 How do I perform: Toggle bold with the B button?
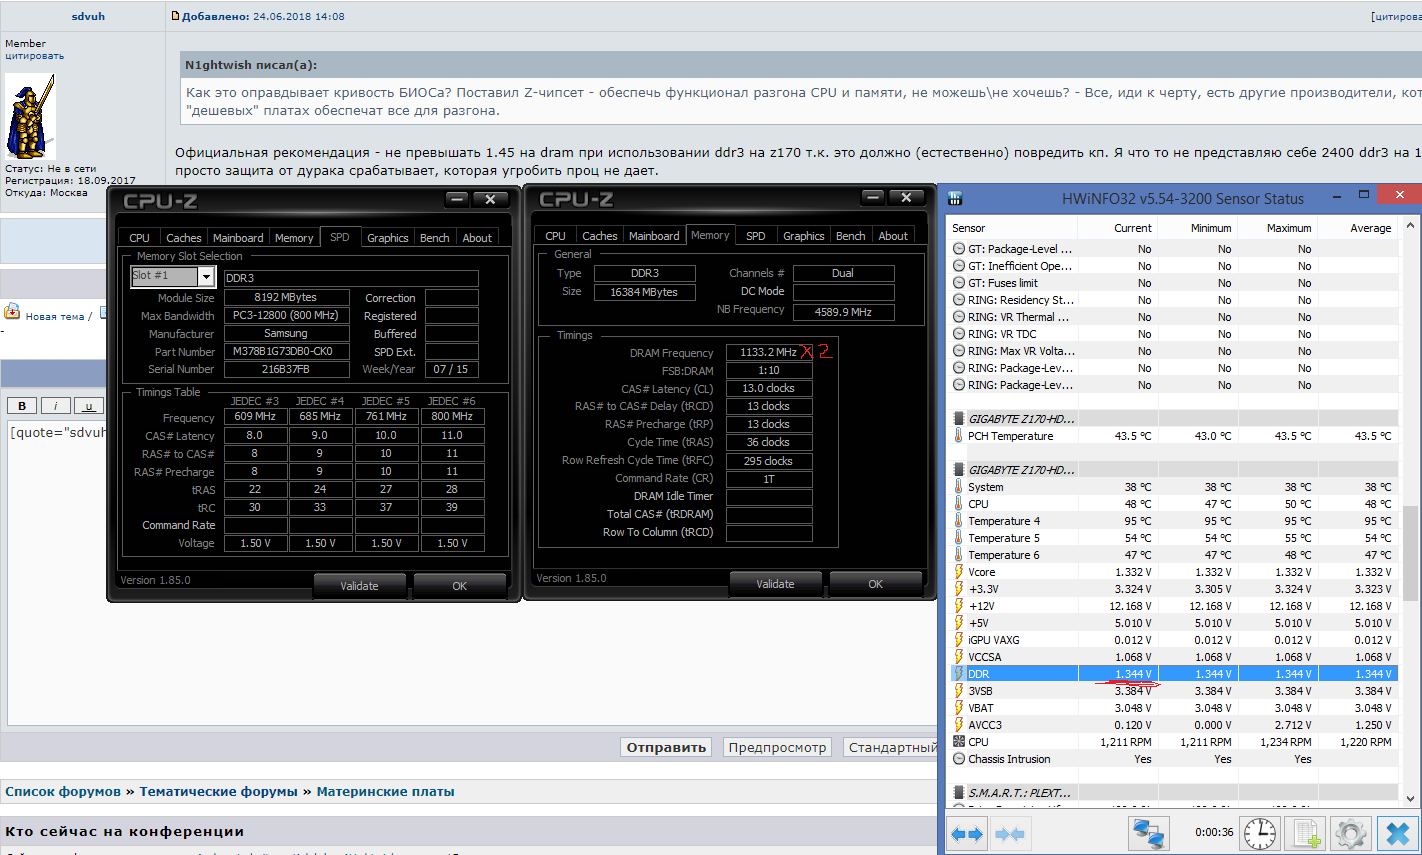click(22, 406)
